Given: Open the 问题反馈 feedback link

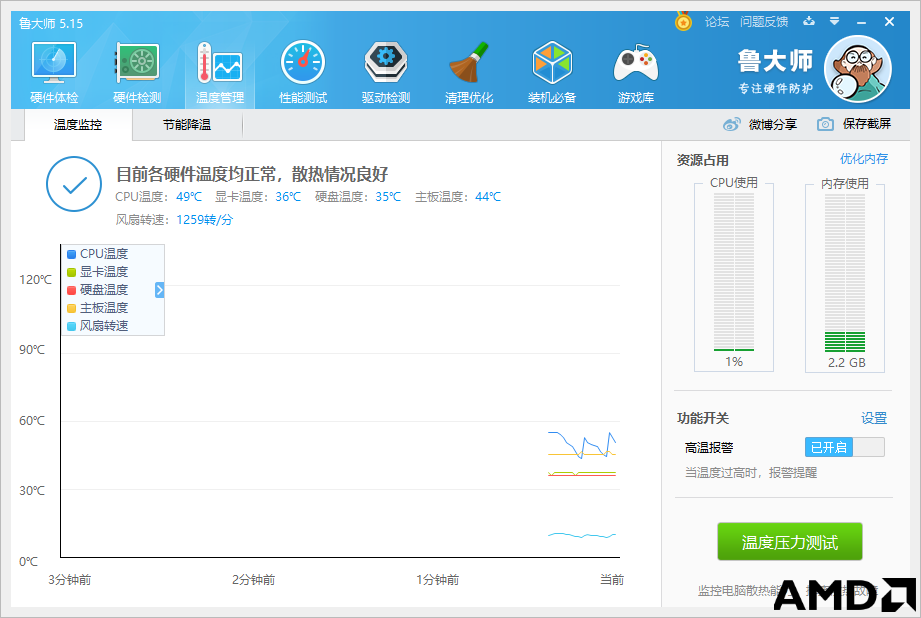Looking at the screenshot, I should 764,22.
